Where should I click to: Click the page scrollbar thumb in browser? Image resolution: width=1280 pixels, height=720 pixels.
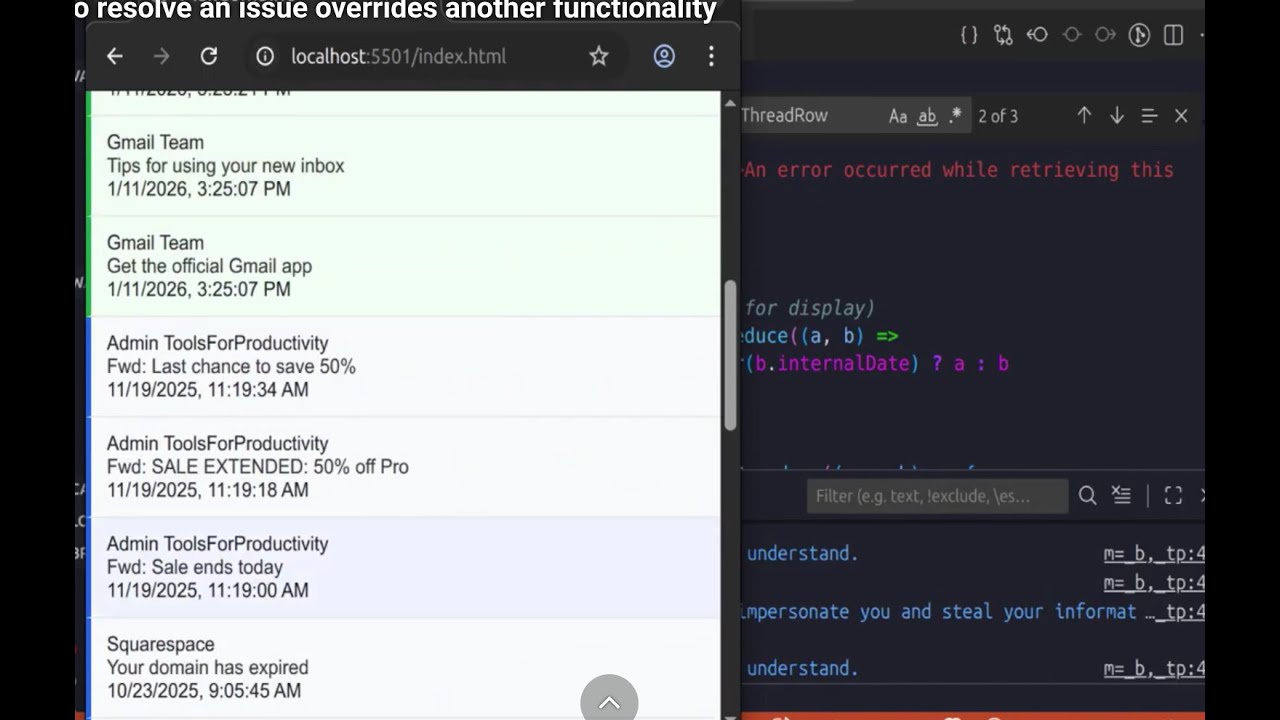[730, 355]
